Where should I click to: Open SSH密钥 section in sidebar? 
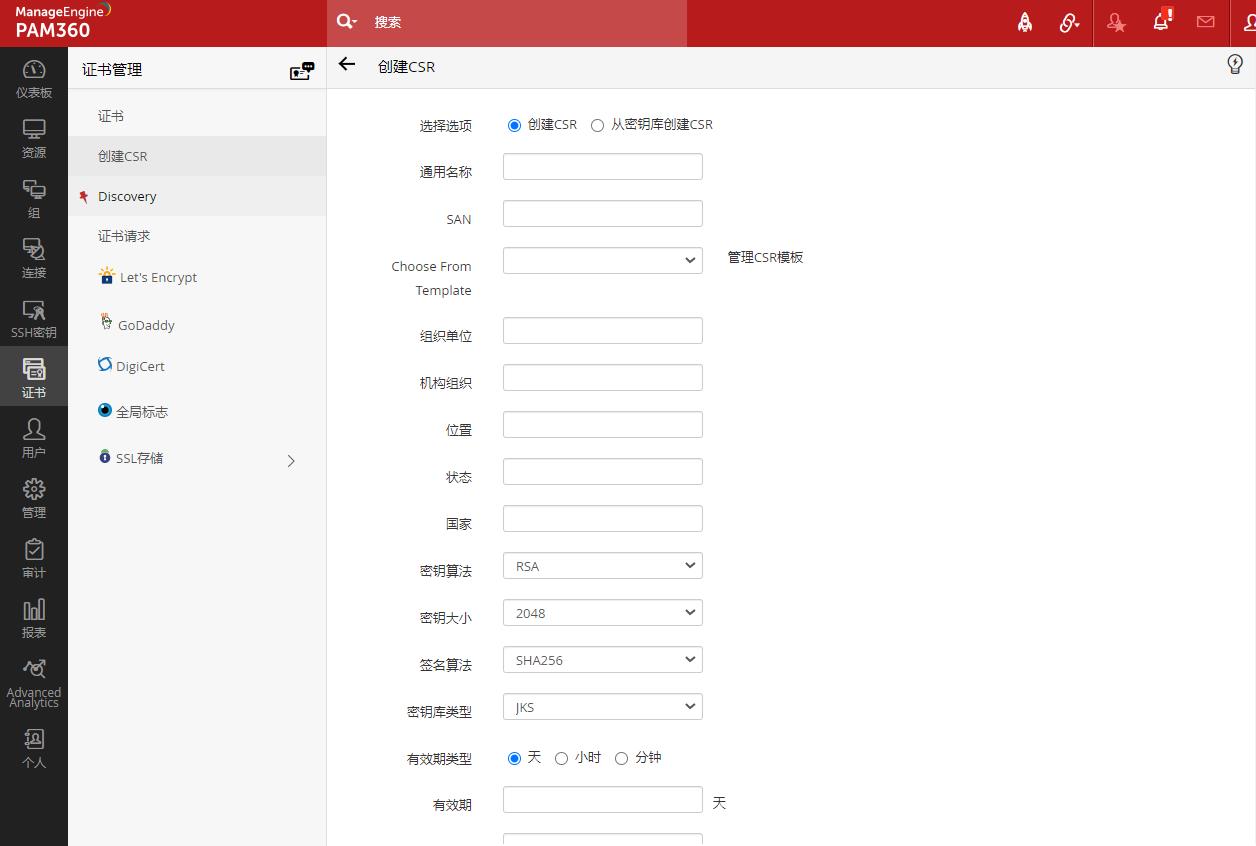34,318
